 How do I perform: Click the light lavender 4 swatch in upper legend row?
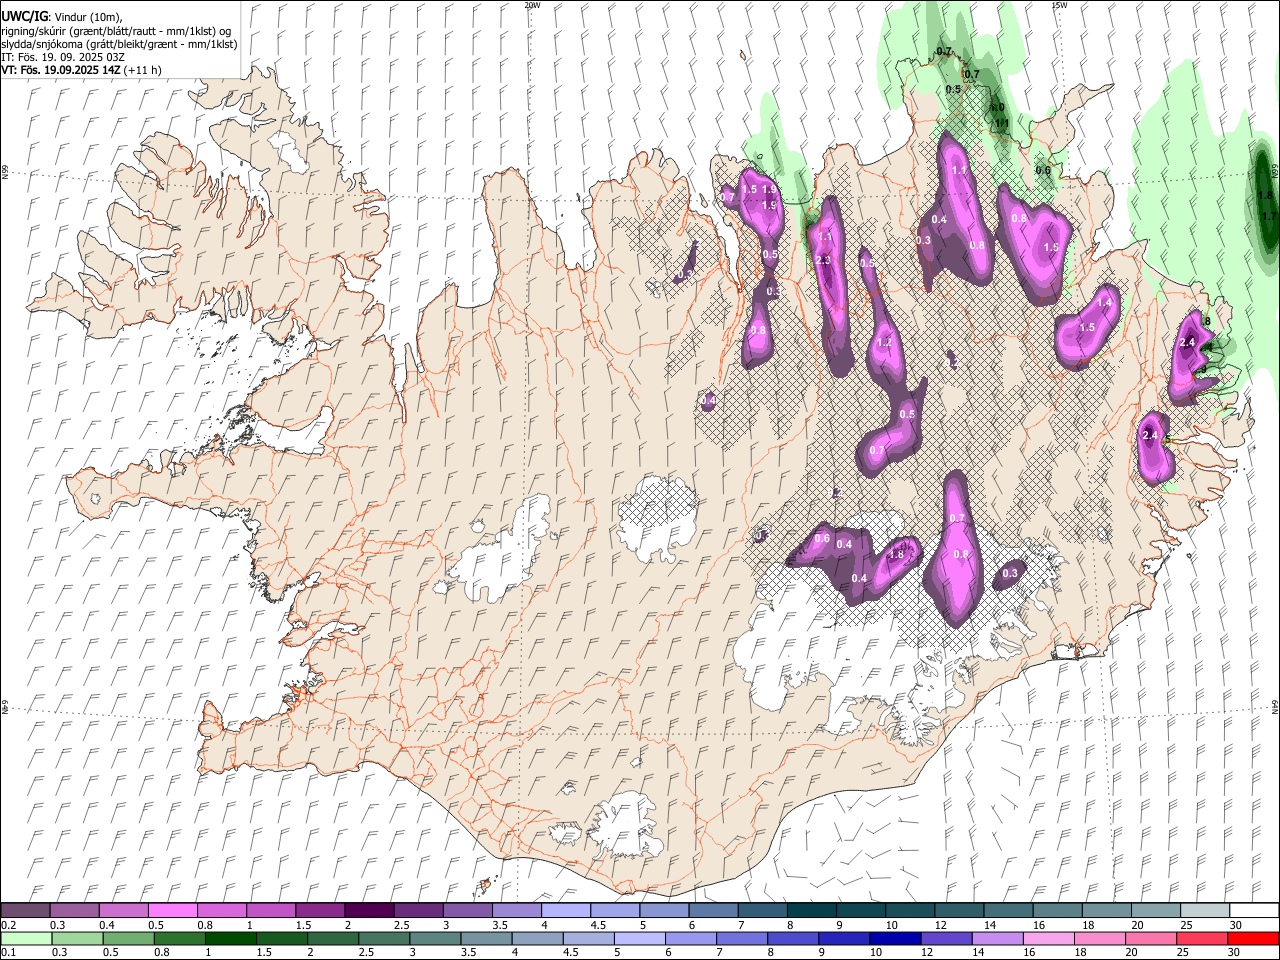point(564,911)
